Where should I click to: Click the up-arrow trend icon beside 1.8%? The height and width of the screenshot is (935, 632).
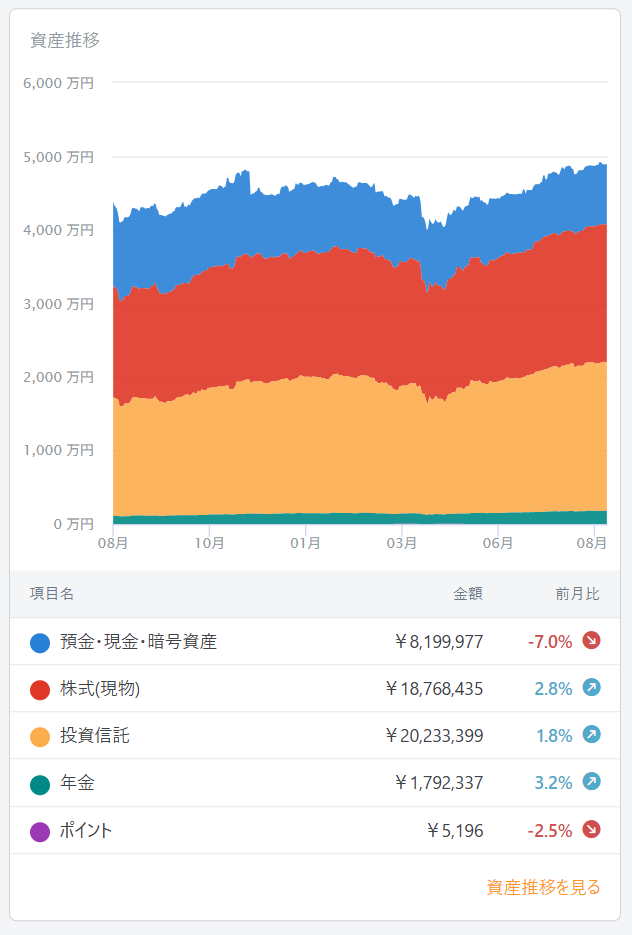[x=592, y=735]
